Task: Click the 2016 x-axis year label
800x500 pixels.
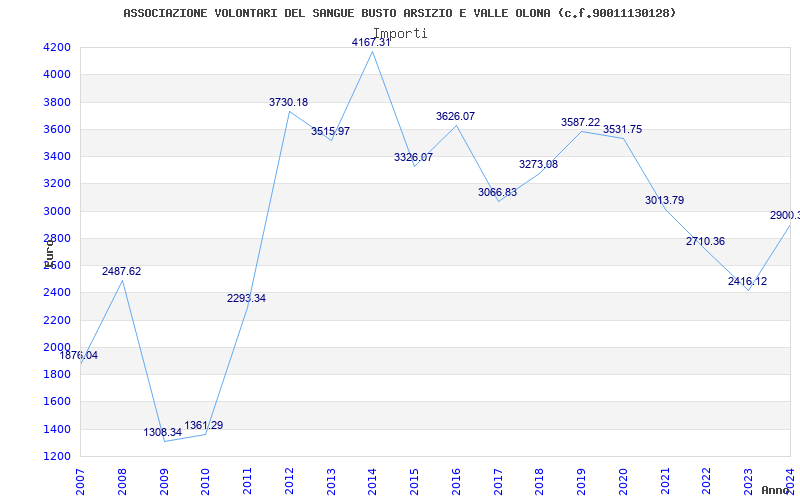Action: [x=456, y=481]
